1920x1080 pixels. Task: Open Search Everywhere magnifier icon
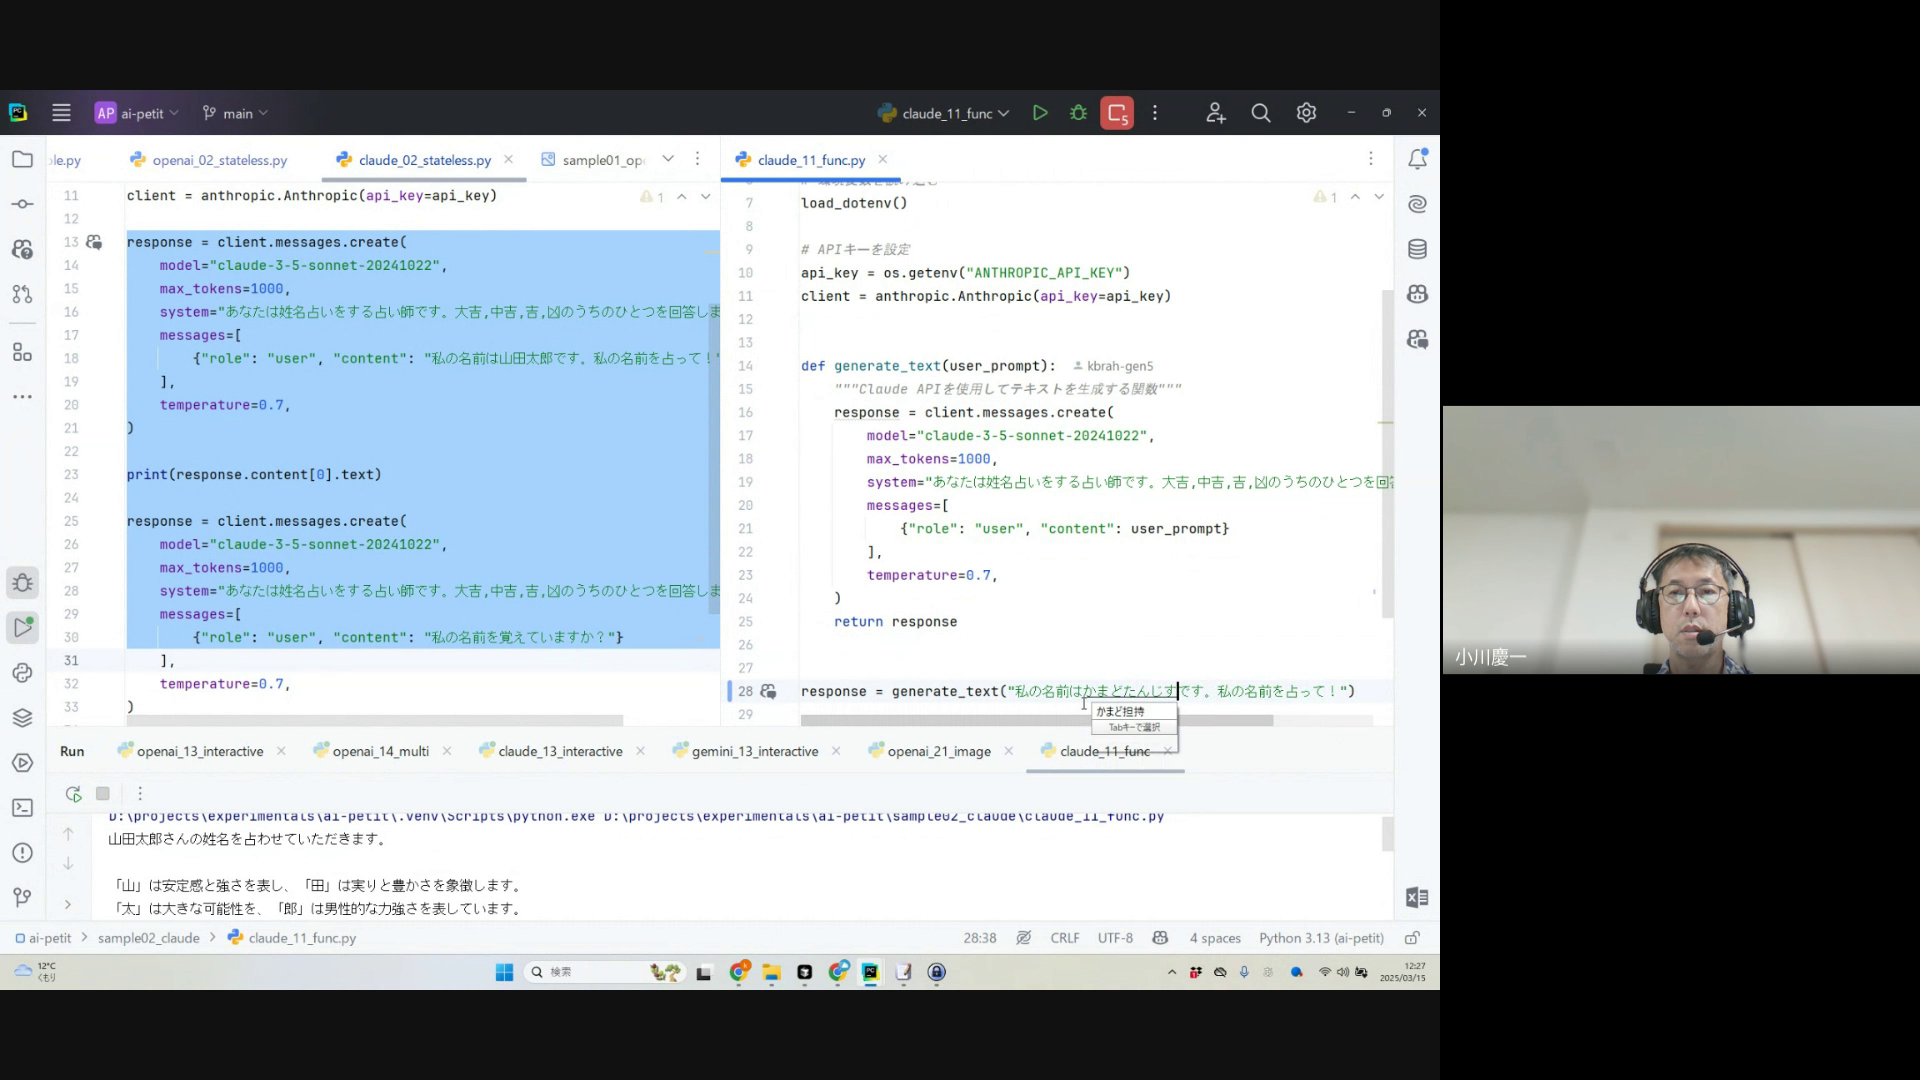coord(1260,113)
